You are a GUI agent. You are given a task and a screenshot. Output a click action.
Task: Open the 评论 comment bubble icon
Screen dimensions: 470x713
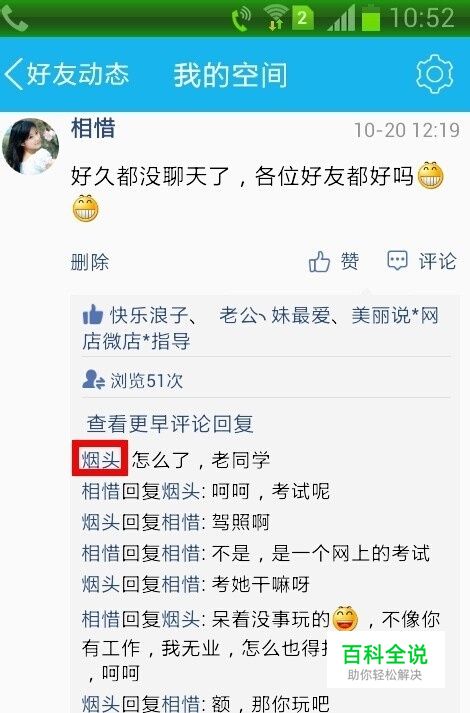tap(397, 261)
